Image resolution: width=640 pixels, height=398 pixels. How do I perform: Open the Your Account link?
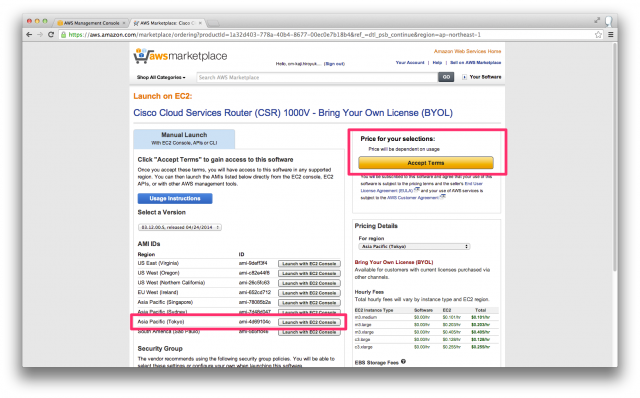410,62
